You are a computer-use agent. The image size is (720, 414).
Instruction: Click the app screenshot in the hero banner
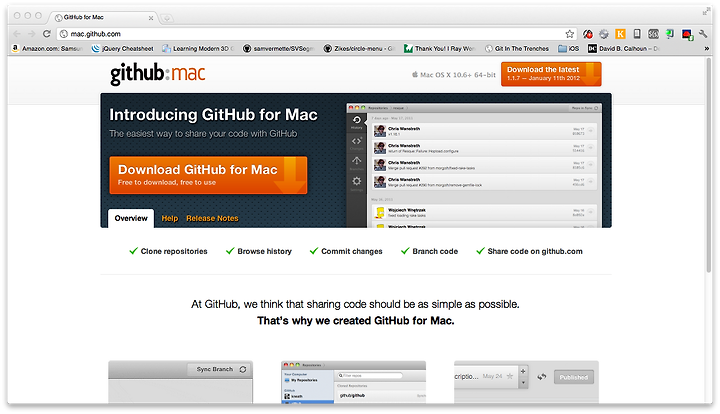[474, 165]
